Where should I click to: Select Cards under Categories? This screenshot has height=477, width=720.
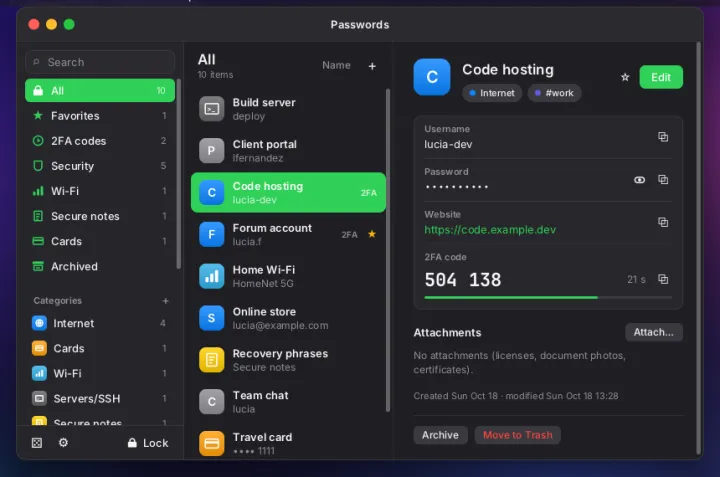(100, 348)
